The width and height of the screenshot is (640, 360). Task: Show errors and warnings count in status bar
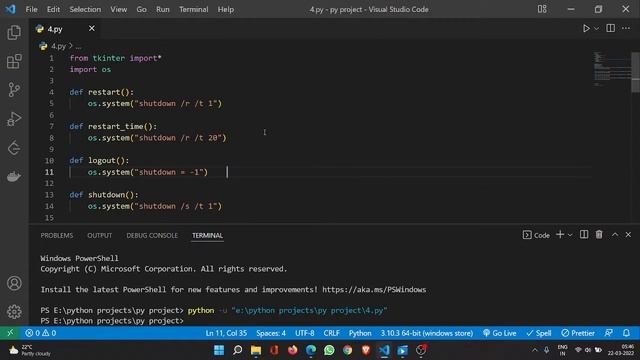(41, 333)
